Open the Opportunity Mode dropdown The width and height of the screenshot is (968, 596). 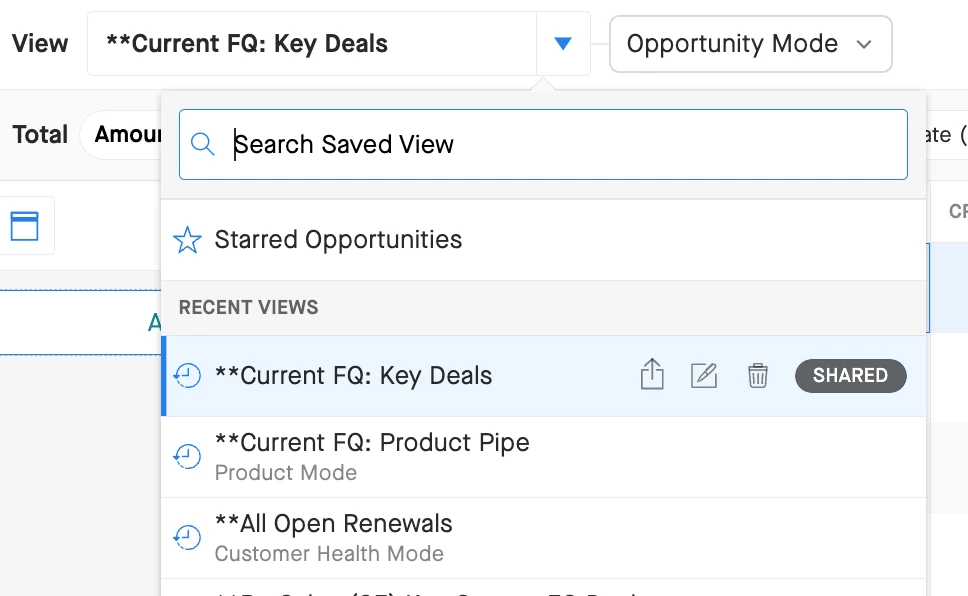pos(750,44)
